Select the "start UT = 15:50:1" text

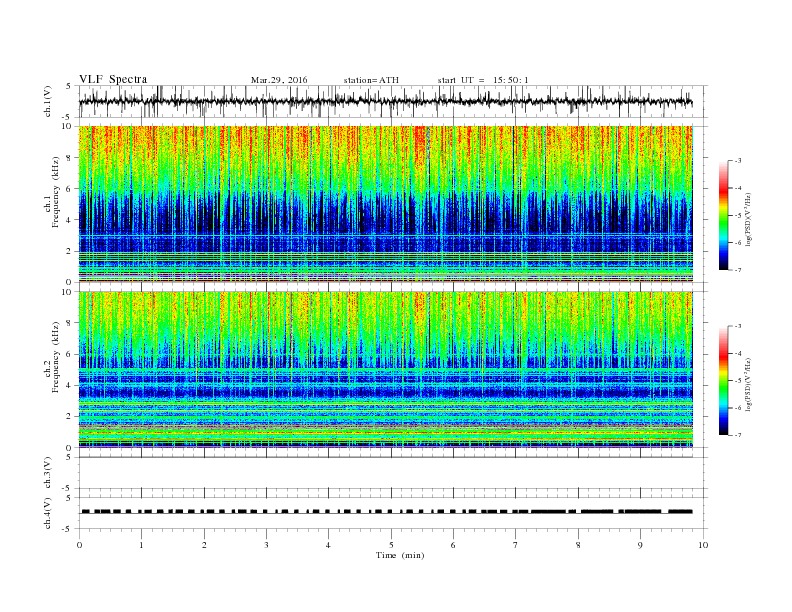pos(483,80)
